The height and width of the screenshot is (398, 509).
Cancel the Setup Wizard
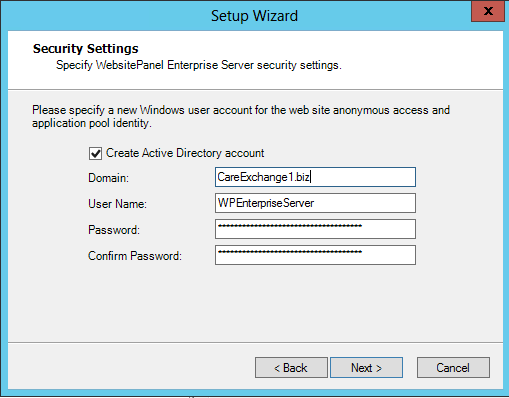pyautogui.click(x=453, y=368)
